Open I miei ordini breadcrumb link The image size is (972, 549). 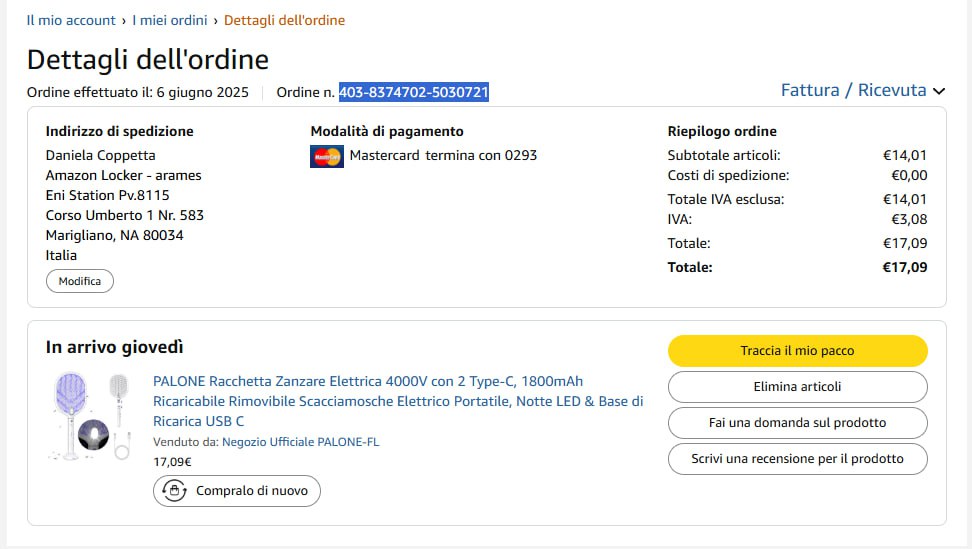click(170, 20)
